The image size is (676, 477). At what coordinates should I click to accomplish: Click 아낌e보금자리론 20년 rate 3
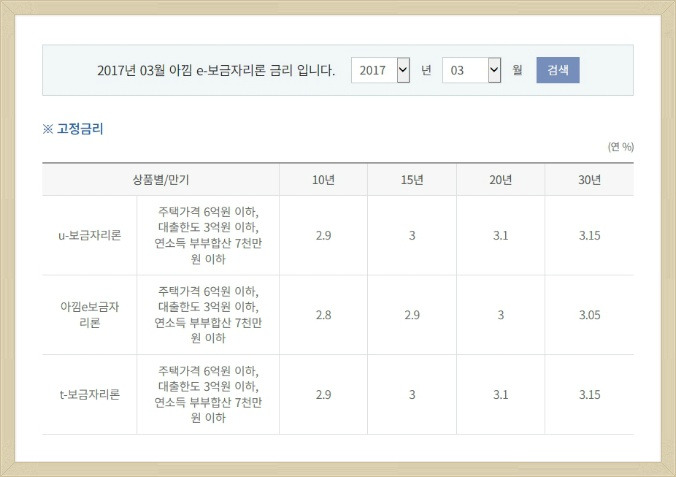coord(501,315)
